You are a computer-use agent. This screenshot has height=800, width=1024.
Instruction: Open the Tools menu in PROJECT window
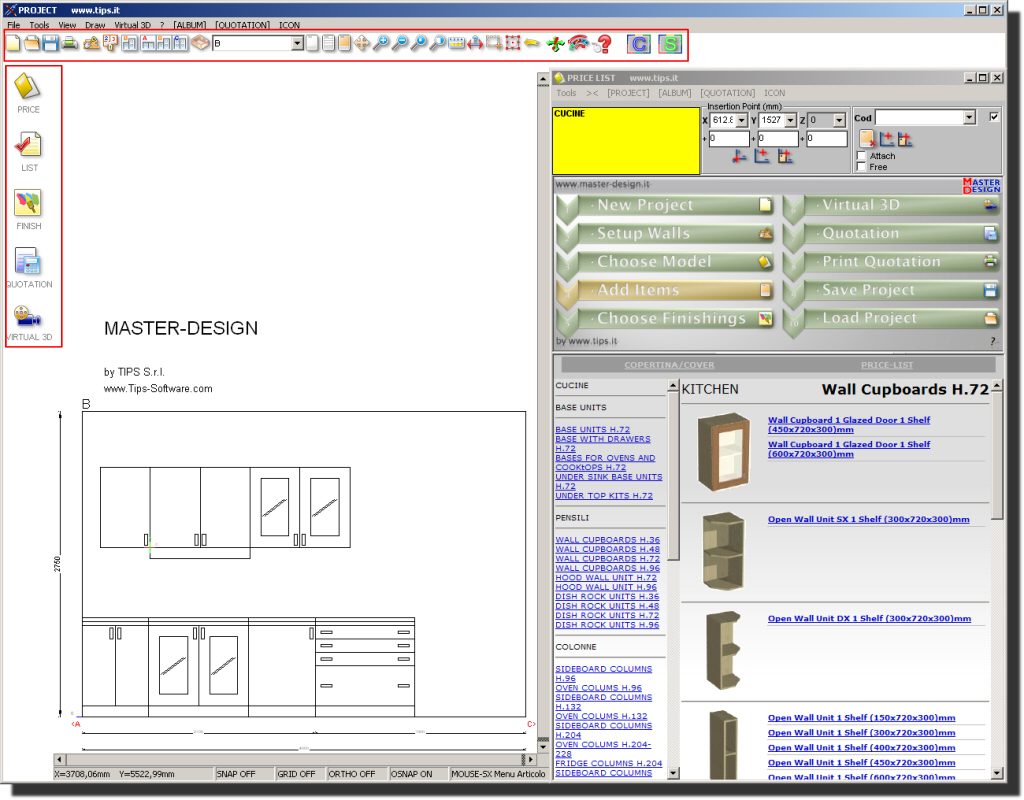coord(39,25)
